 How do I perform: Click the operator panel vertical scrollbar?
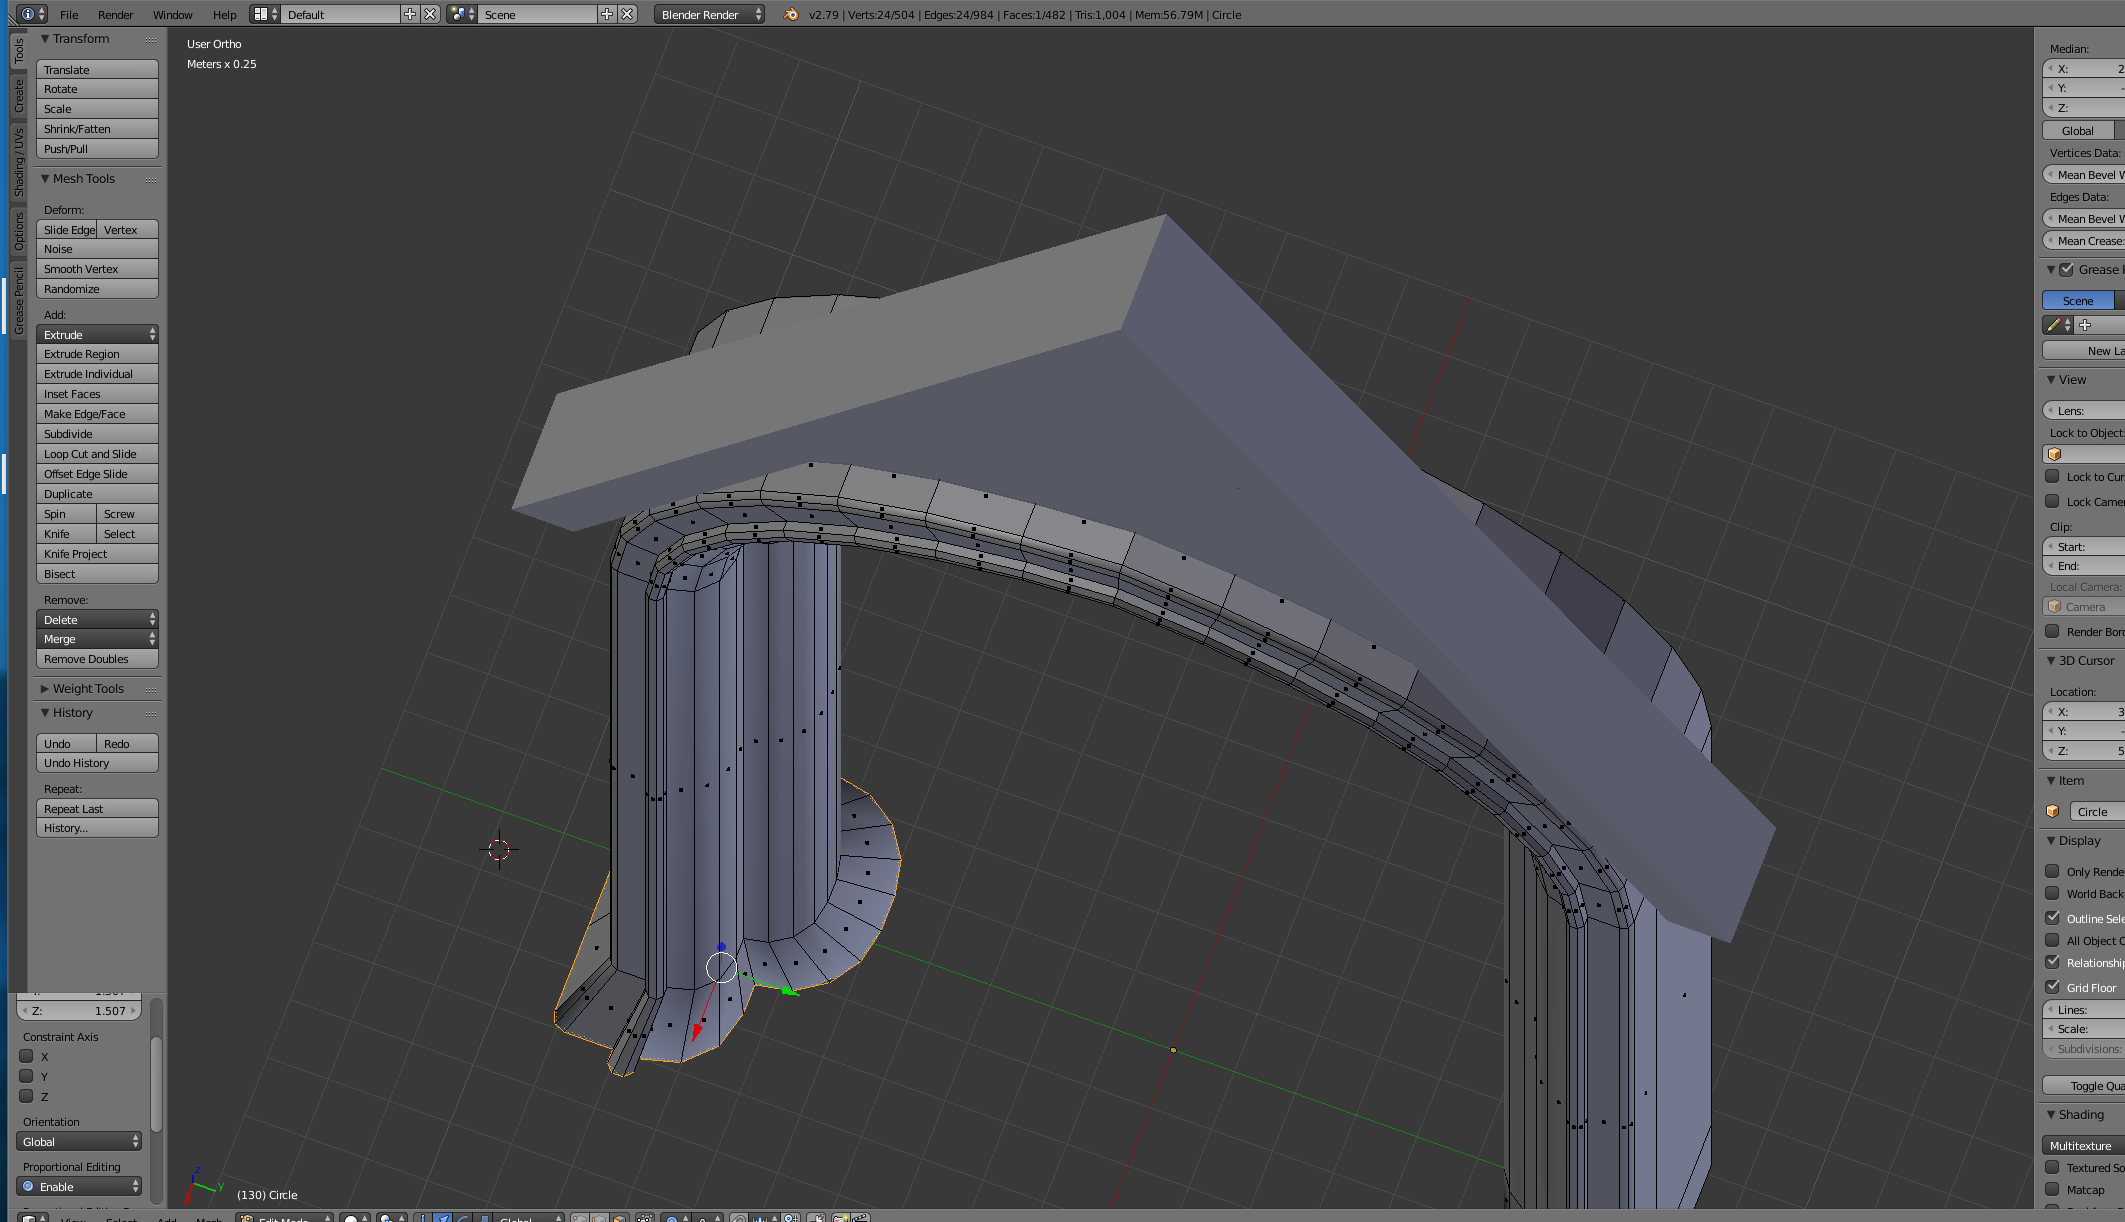pyautogui.click(x=156, y=1085)
